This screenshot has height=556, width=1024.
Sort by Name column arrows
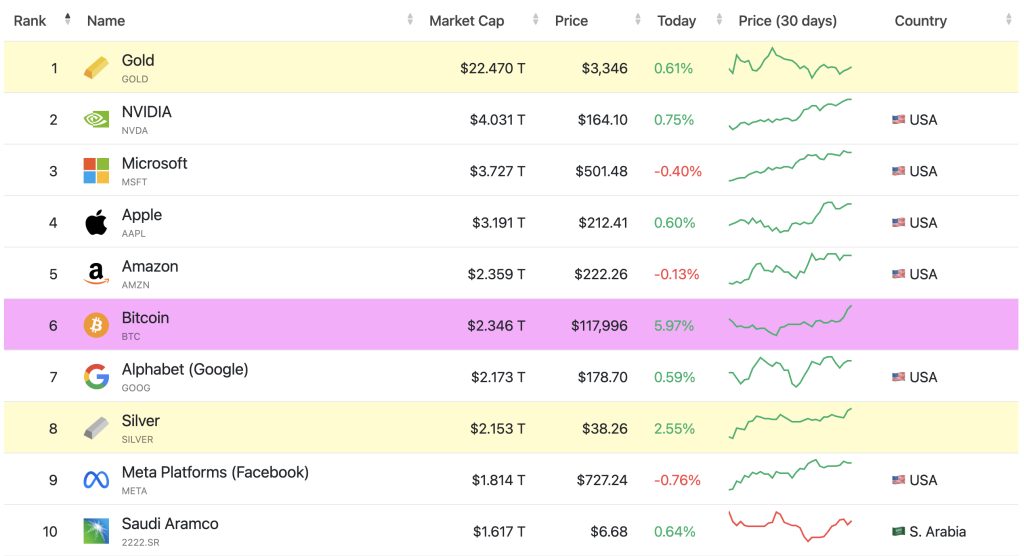(410, 21)
